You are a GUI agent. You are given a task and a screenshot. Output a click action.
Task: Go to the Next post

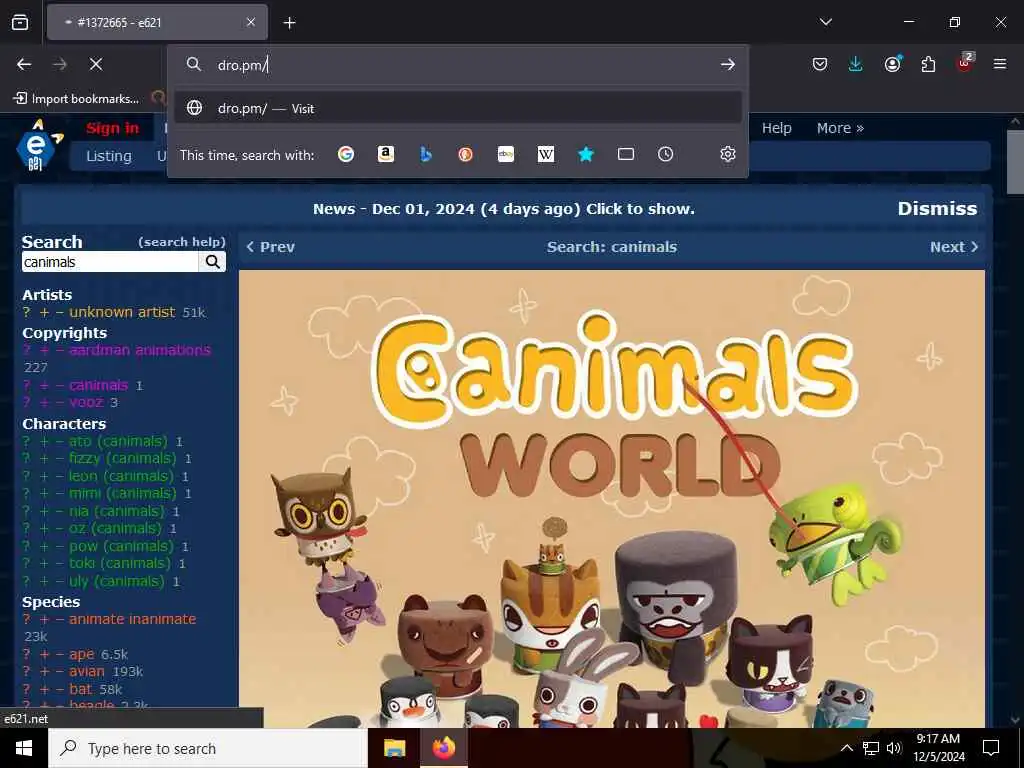(x=954, y=247)
